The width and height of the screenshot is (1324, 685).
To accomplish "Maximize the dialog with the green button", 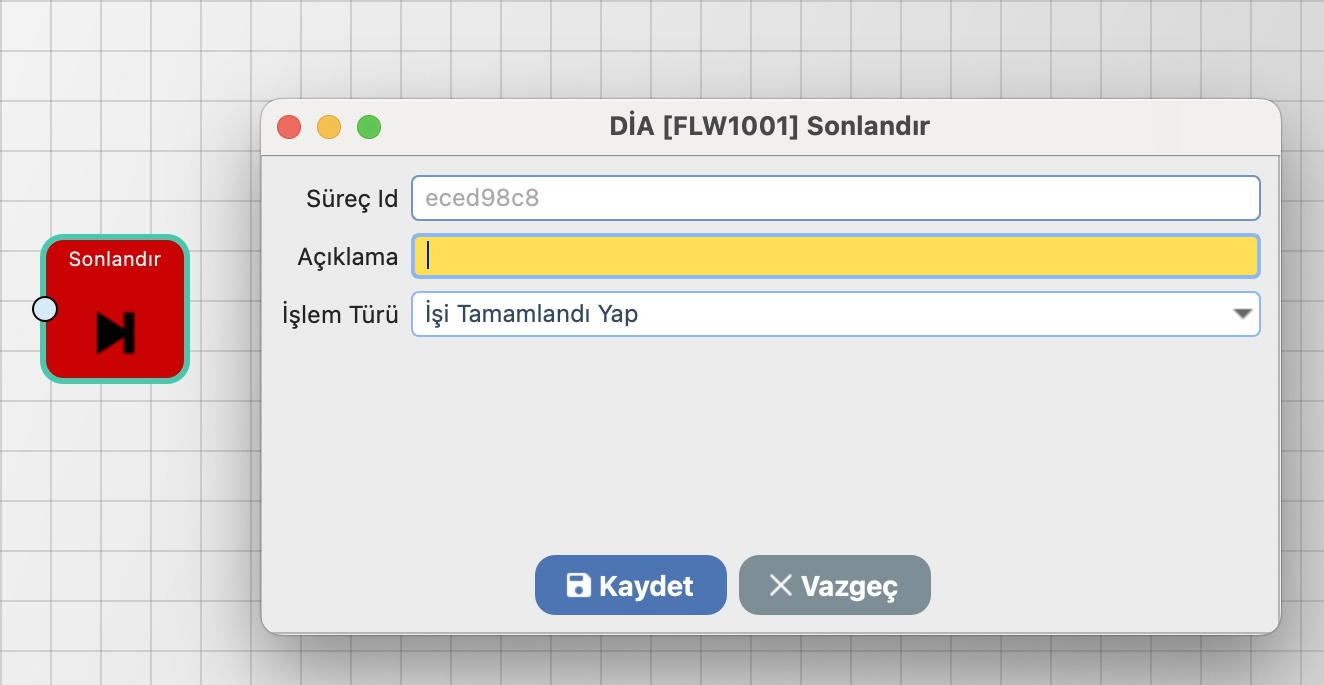I will point(369,127).
